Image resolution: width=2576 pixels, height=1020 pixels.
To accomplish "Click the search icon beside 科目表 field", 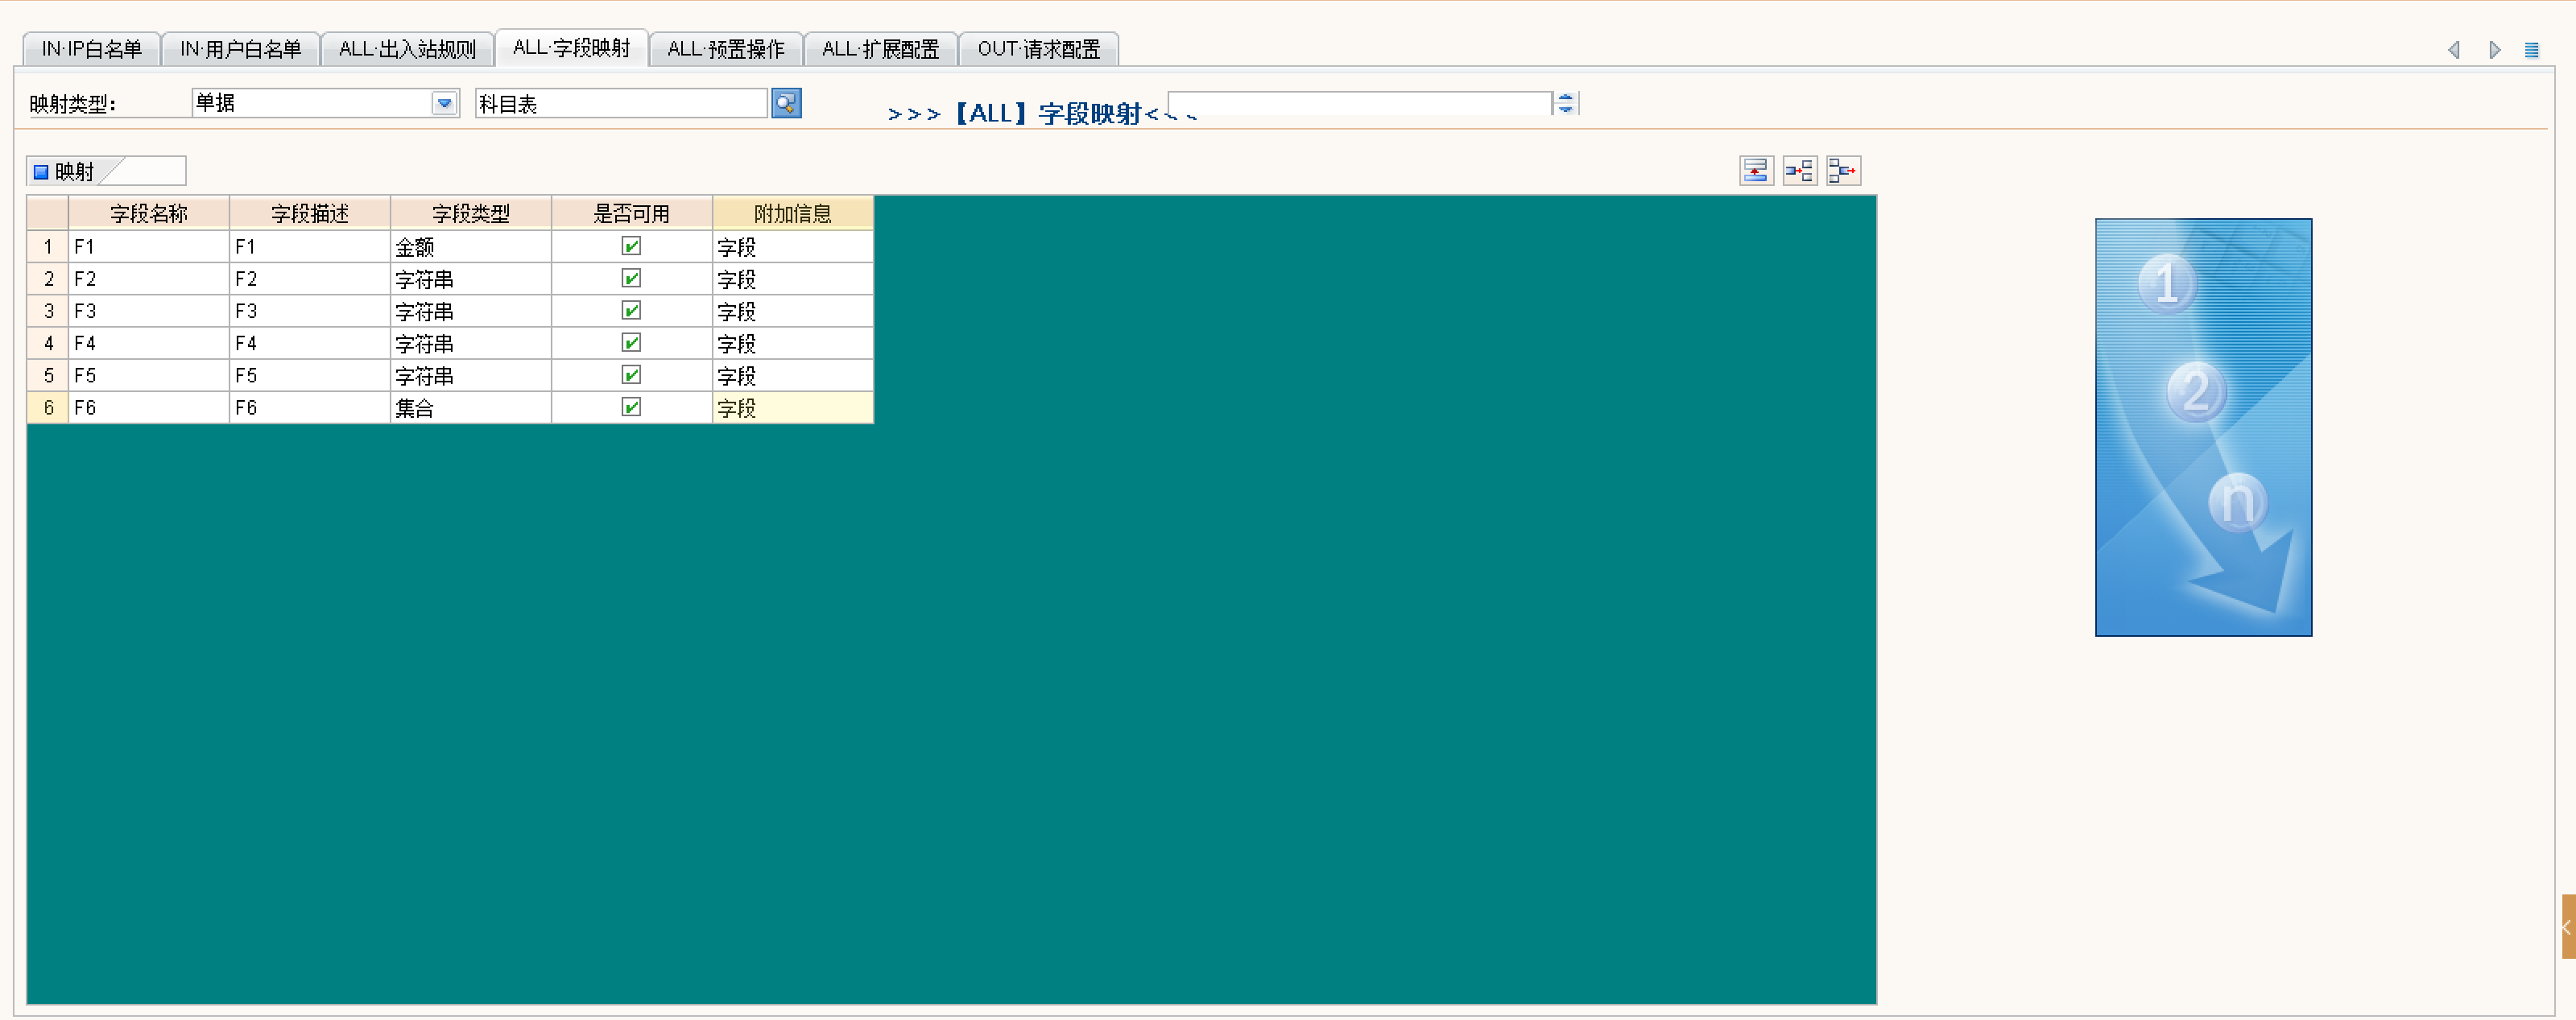I will [786, 103].
